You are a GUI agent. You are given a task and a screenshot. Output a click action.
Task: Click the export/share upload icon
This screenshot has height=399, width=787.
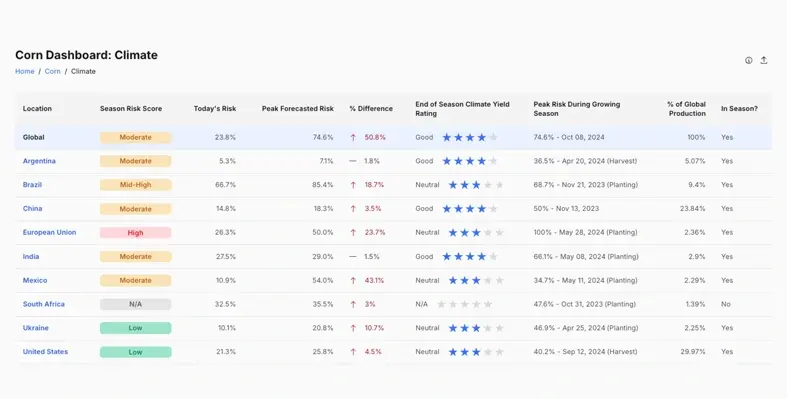763,60
